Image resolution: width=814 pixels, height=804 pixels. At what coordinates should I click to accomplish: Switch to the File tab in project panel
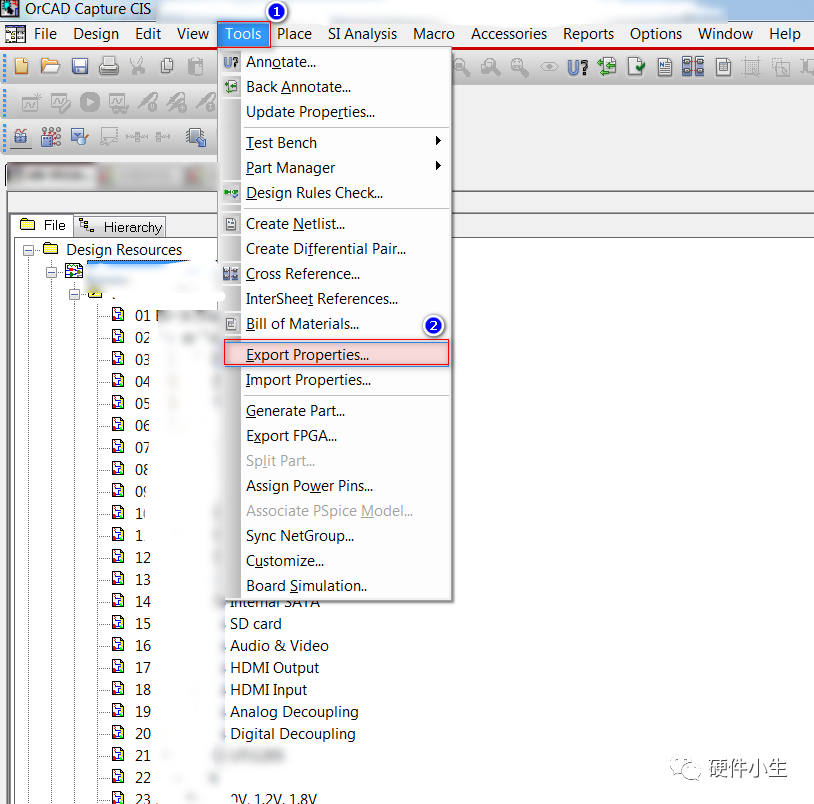tap(43, 225)
